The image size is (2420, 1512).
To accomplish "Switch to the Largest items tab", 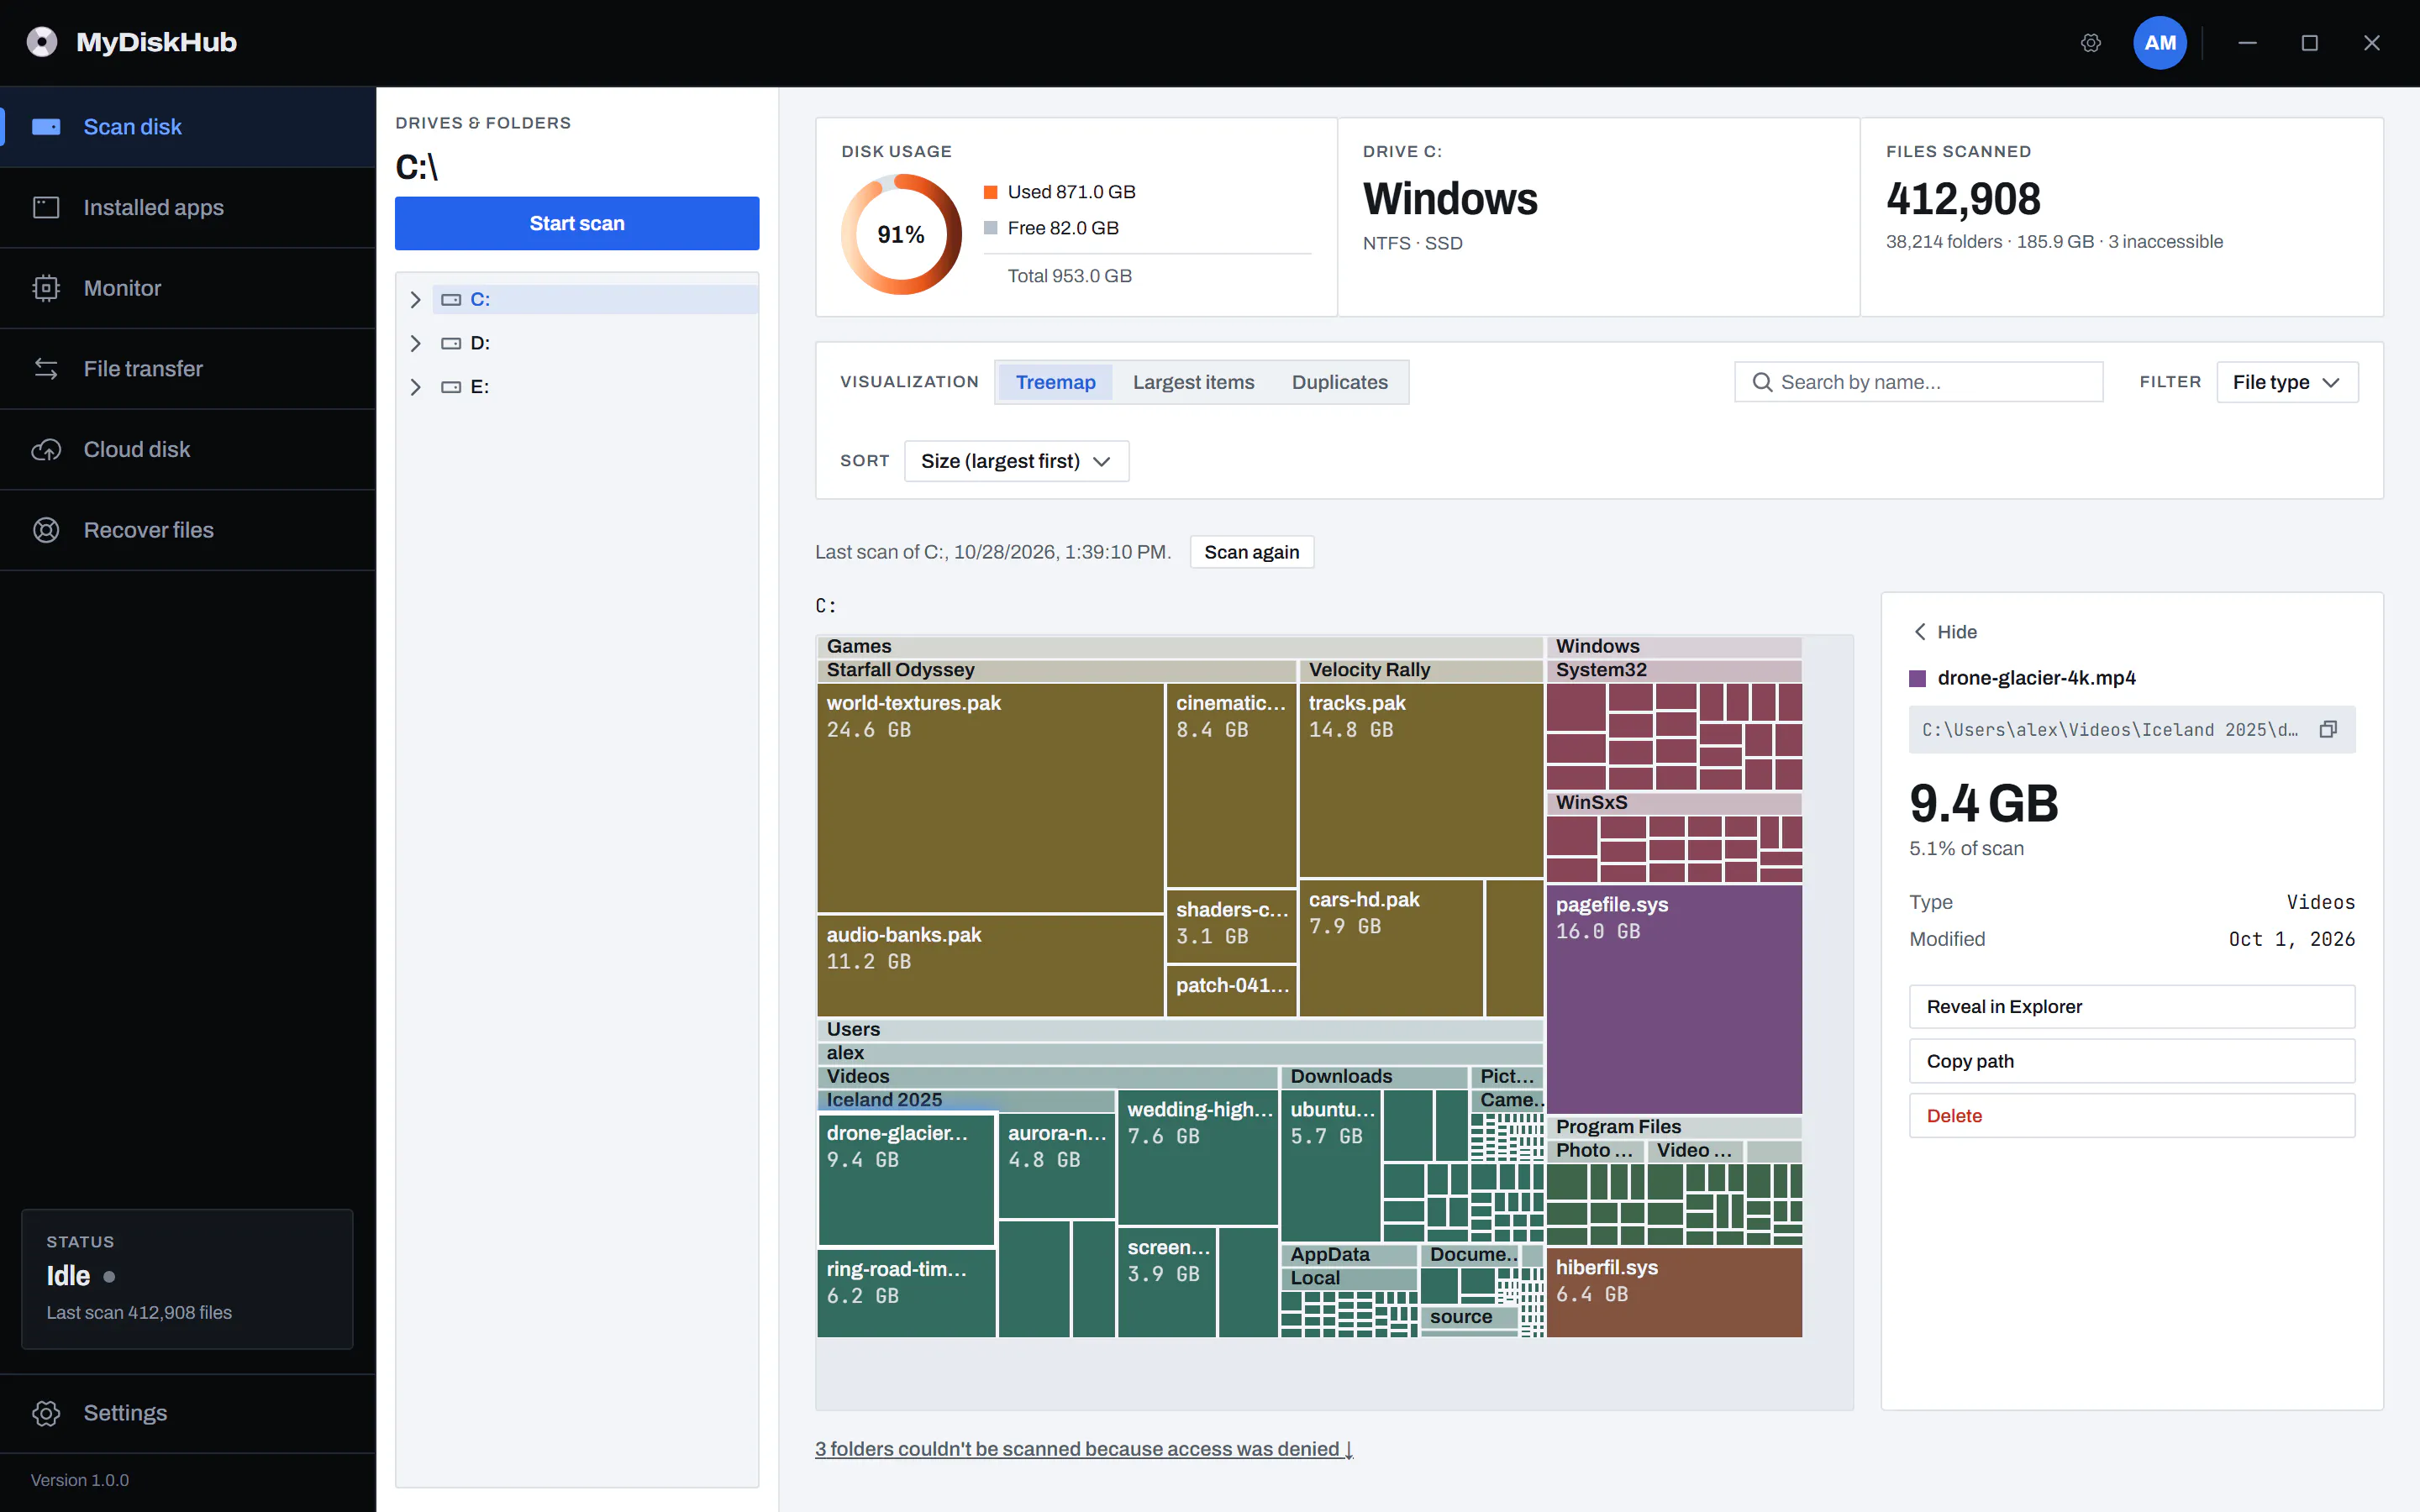I will (x=1193, y=382).
